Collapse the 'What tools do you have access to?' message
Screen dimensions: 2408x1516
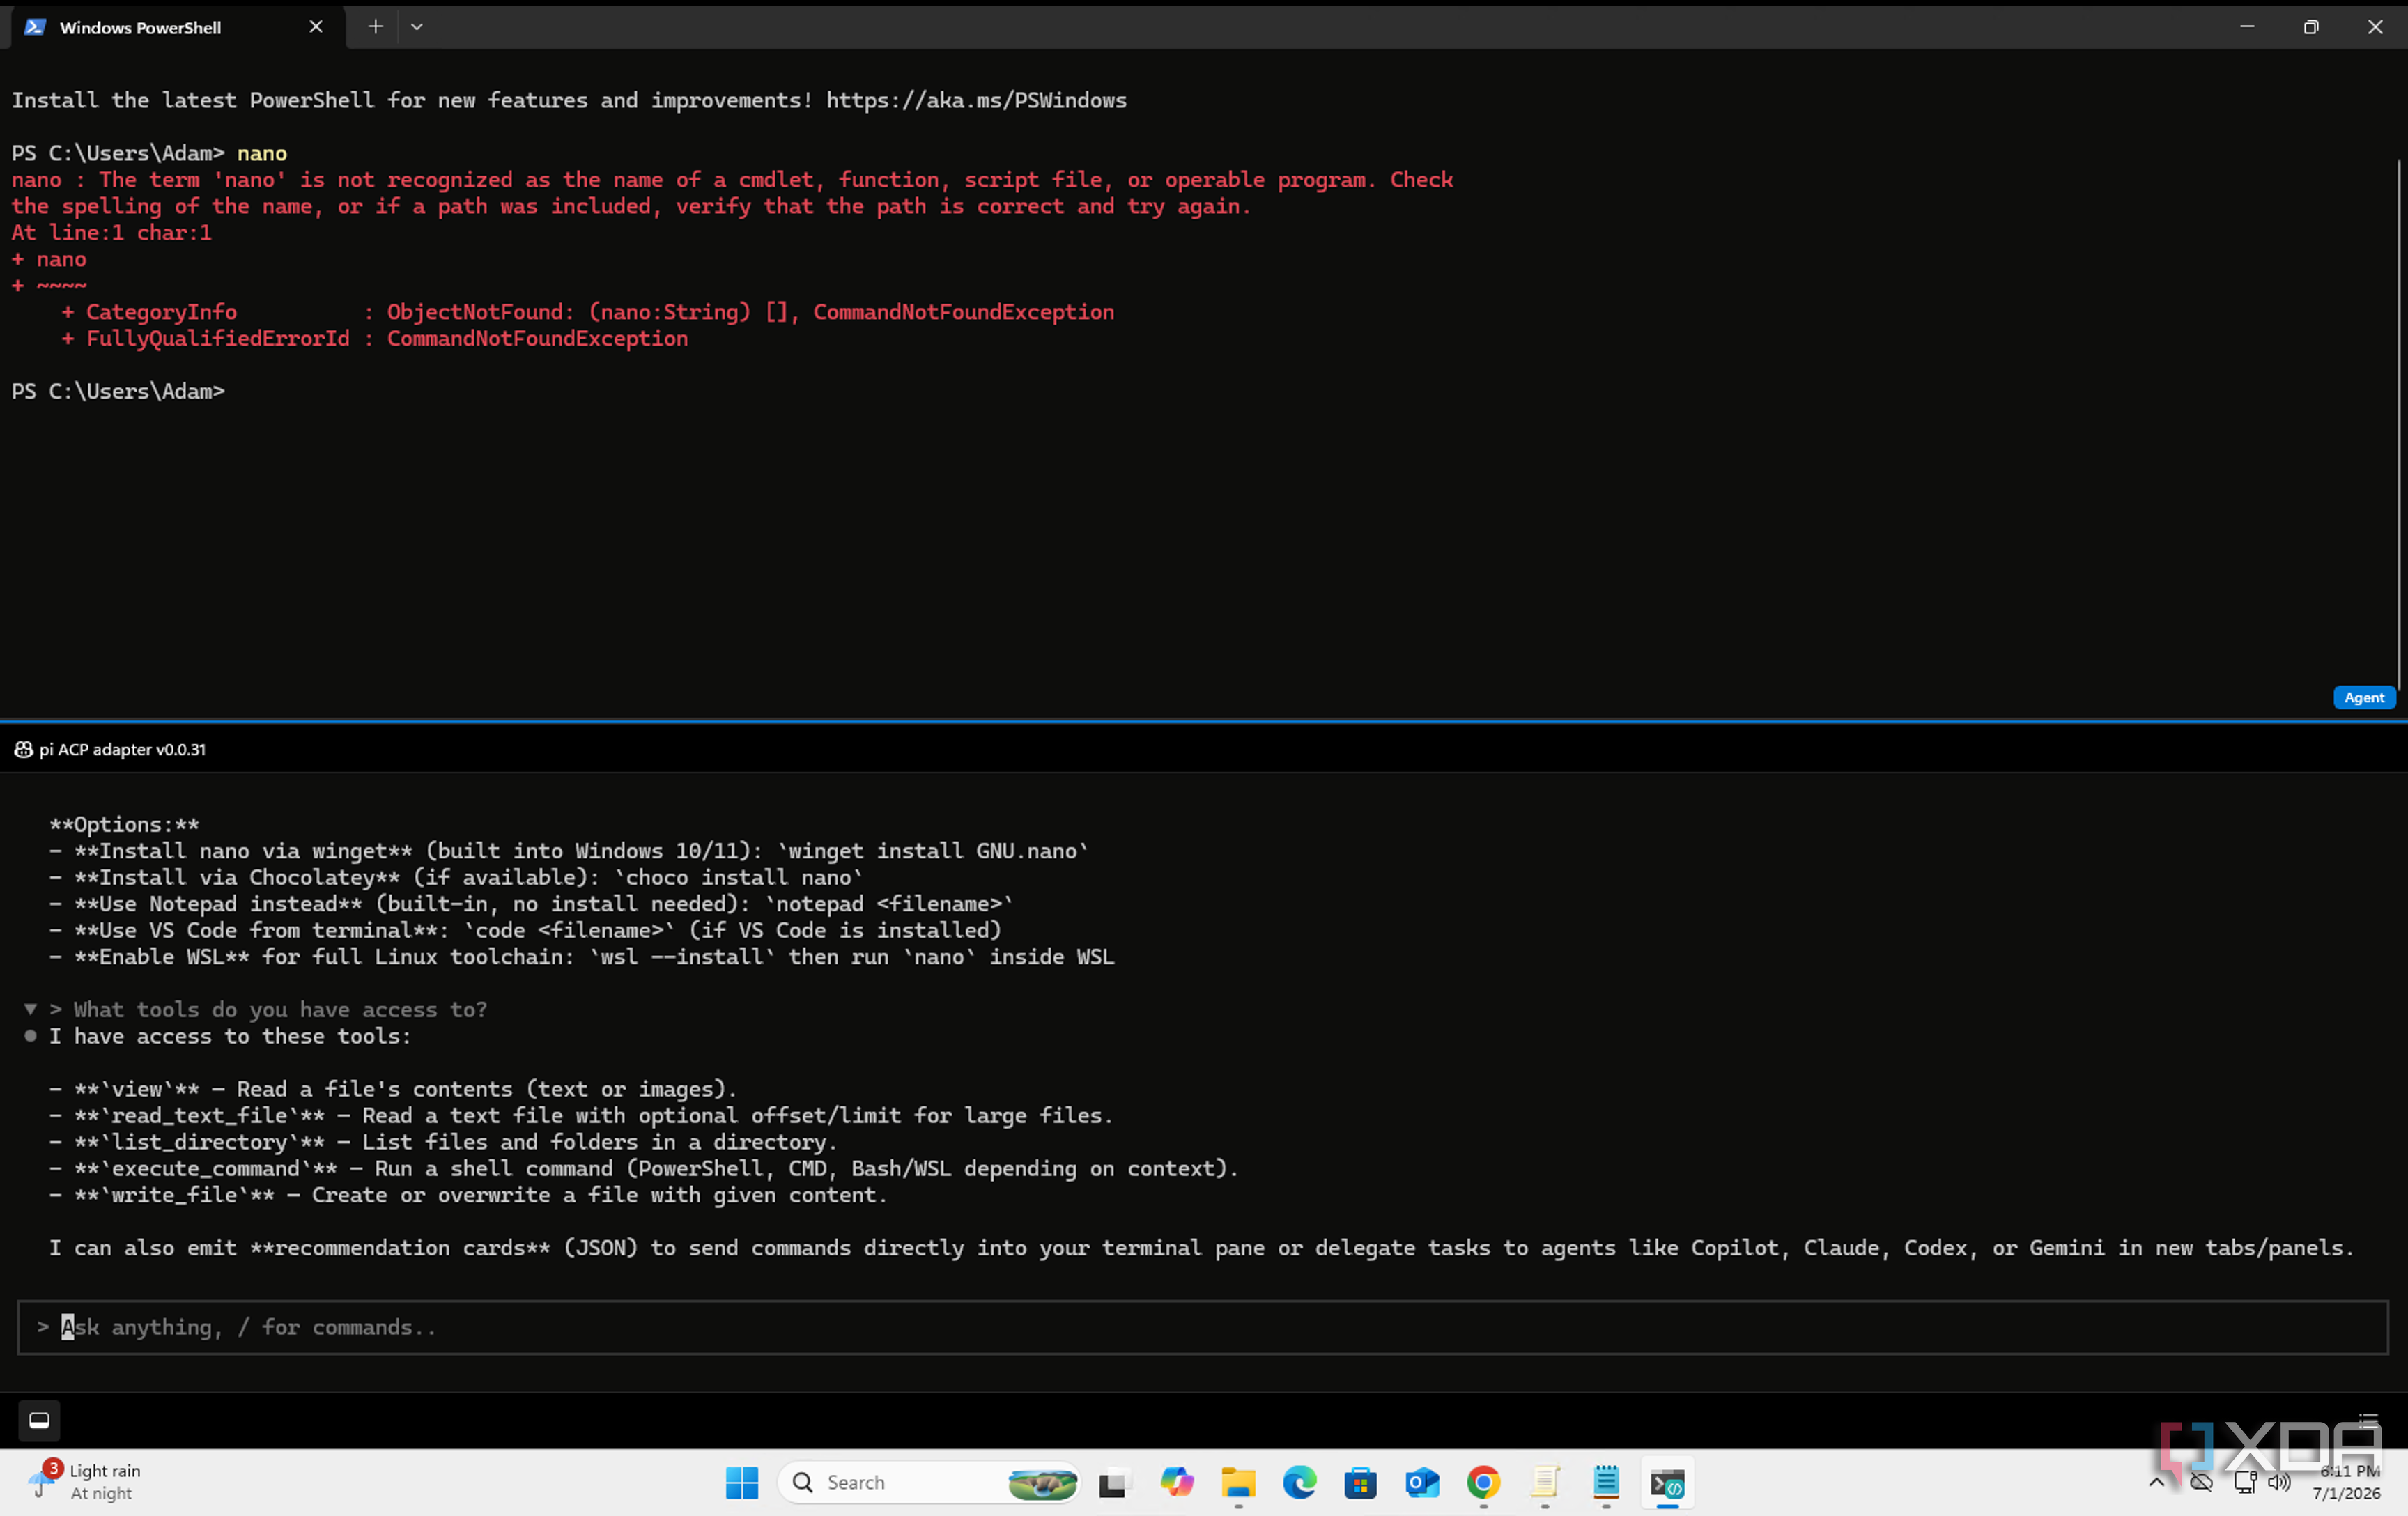pos(30,1009)
